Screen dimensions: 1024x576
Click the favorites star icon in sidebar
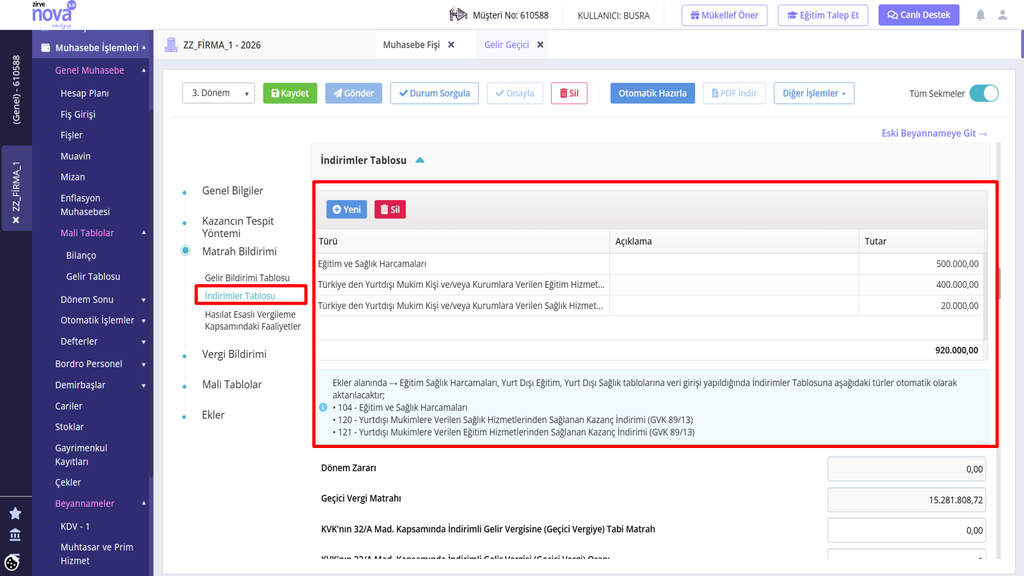pos(15,513)
